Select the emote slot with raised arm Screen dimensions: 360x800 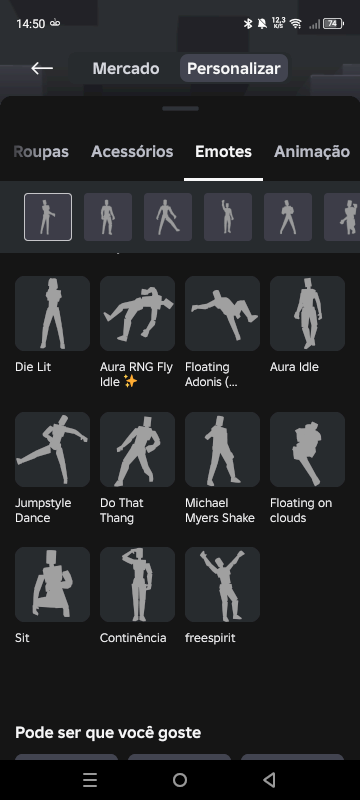[x=228, y=217]
